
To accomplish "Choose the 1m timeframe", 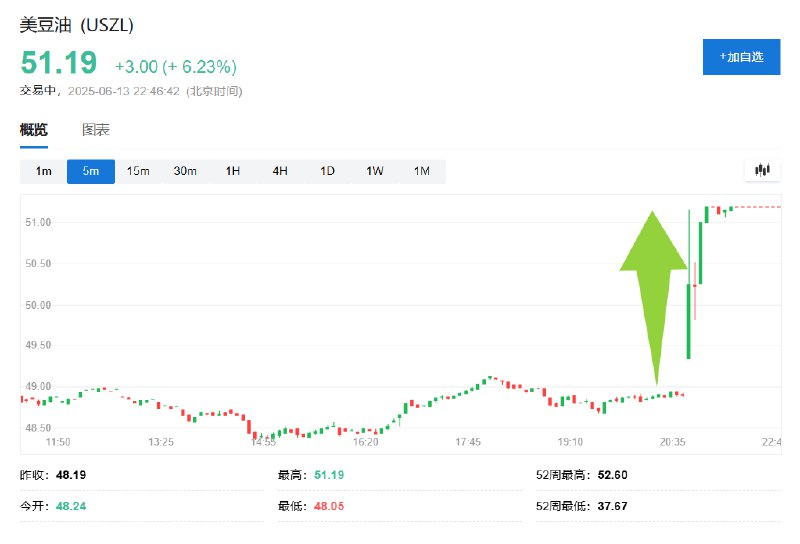I will coord(43,171).
